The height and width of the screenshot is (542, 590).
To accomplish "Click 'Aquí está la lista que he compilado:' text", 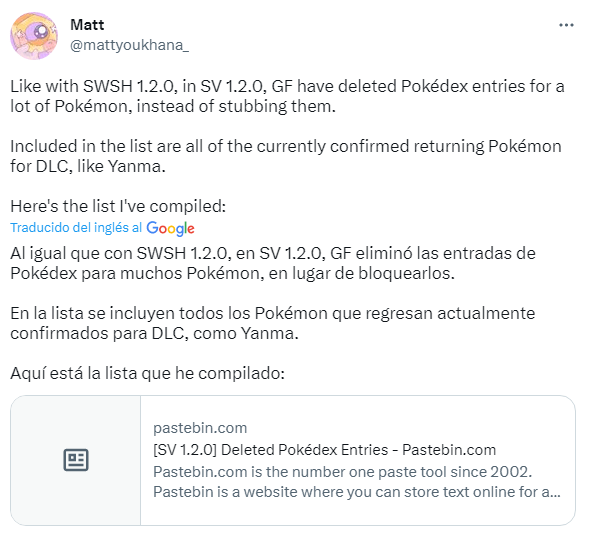I will click(148, 373).
